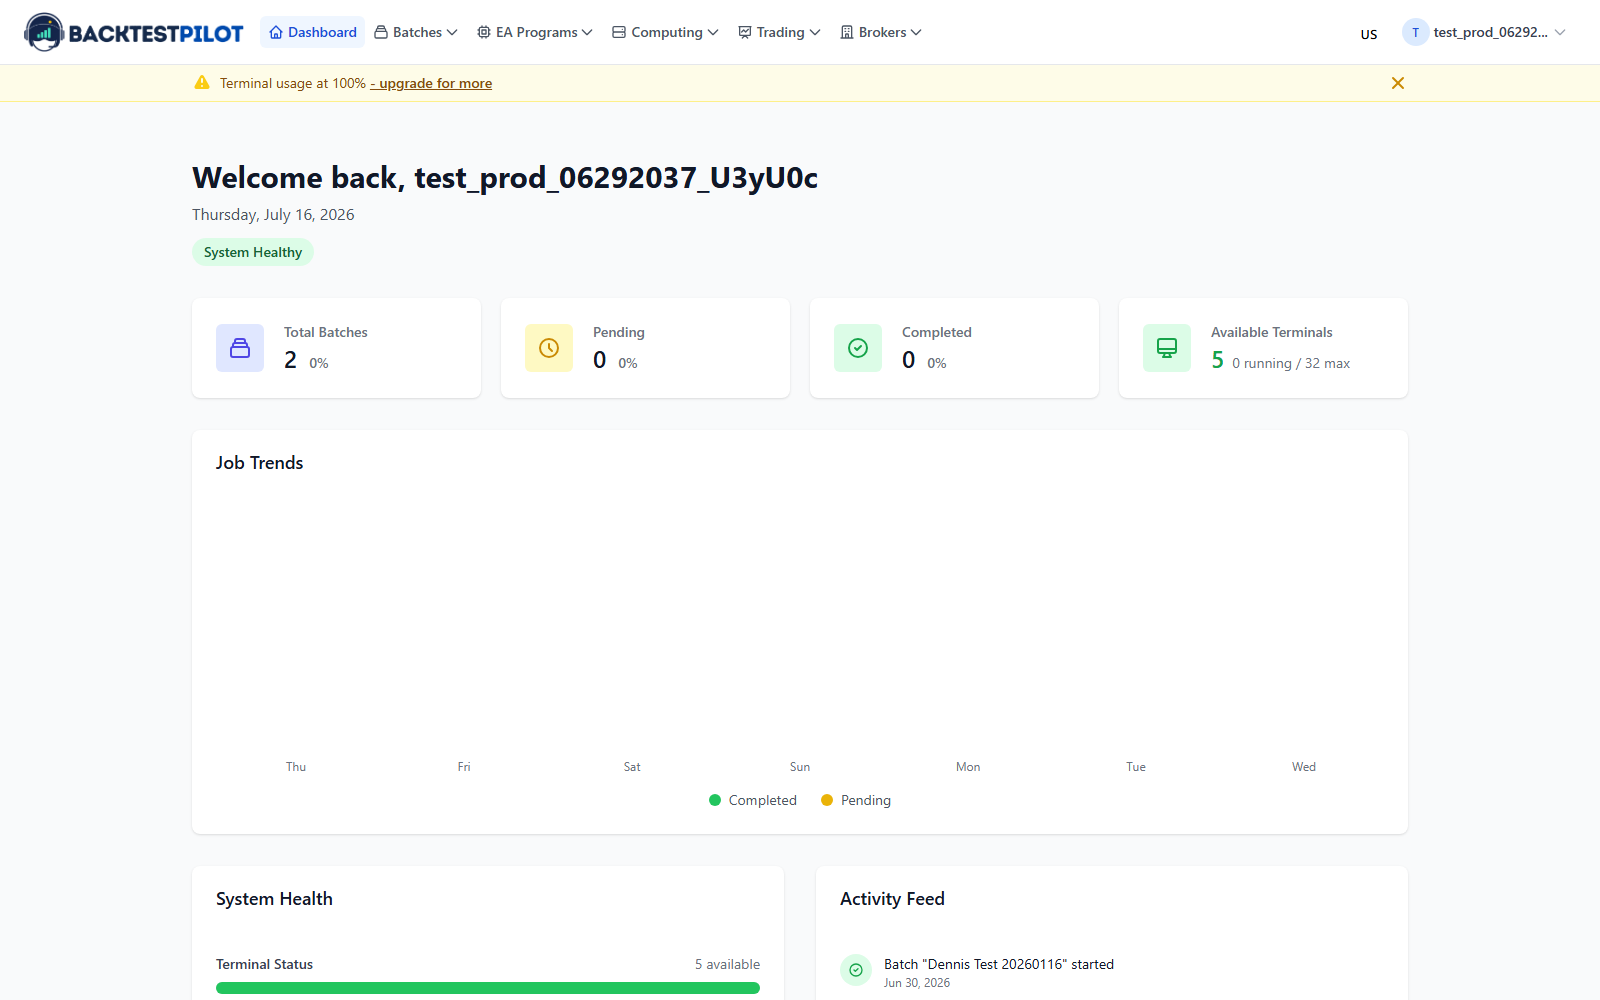Click the BacktestPilot logo
This screenshot has width=1600, height=1000.
pos(134,32)
